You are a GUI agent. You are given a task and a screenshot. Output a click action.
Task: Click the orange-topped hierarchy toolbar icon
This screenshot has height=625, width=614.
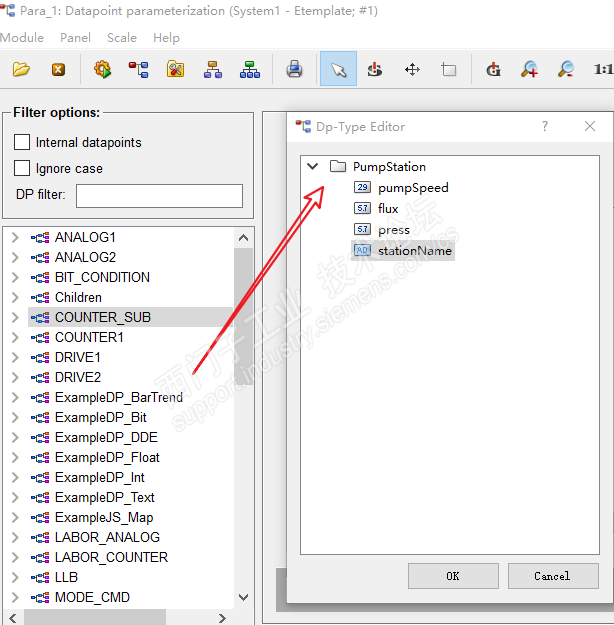213,69
